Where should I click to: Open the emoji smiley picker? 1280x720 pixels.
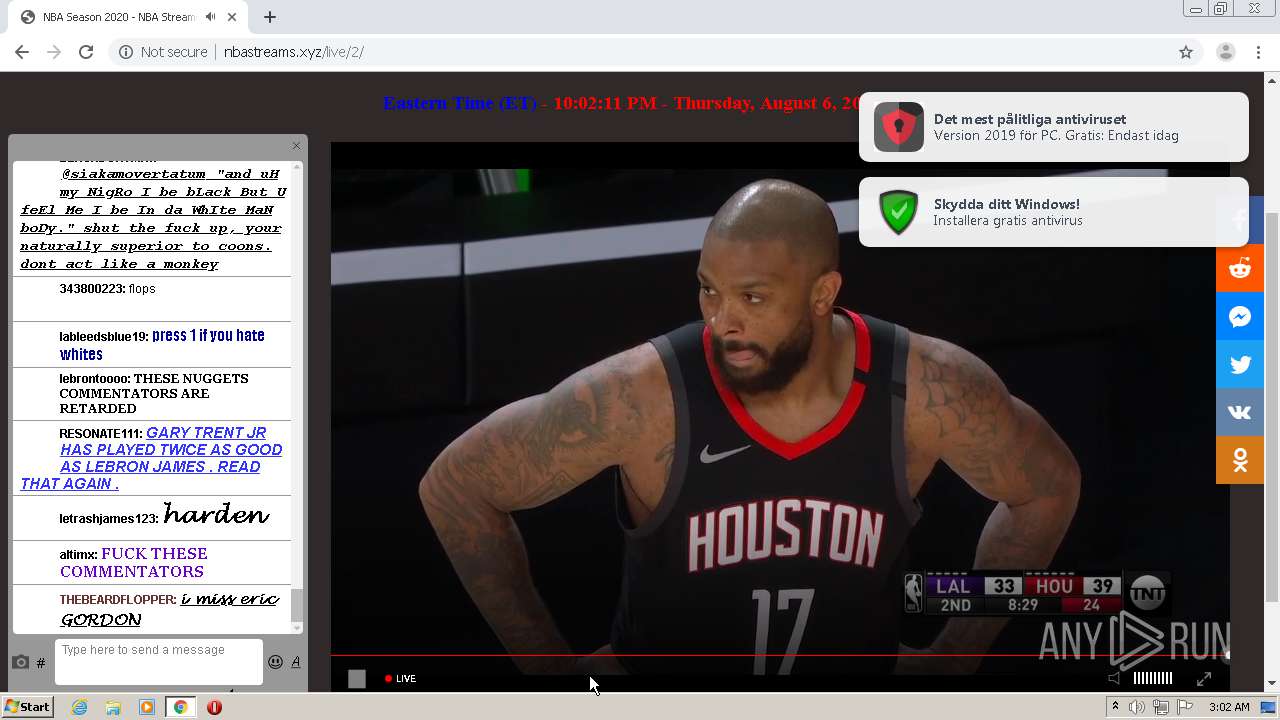275,662
